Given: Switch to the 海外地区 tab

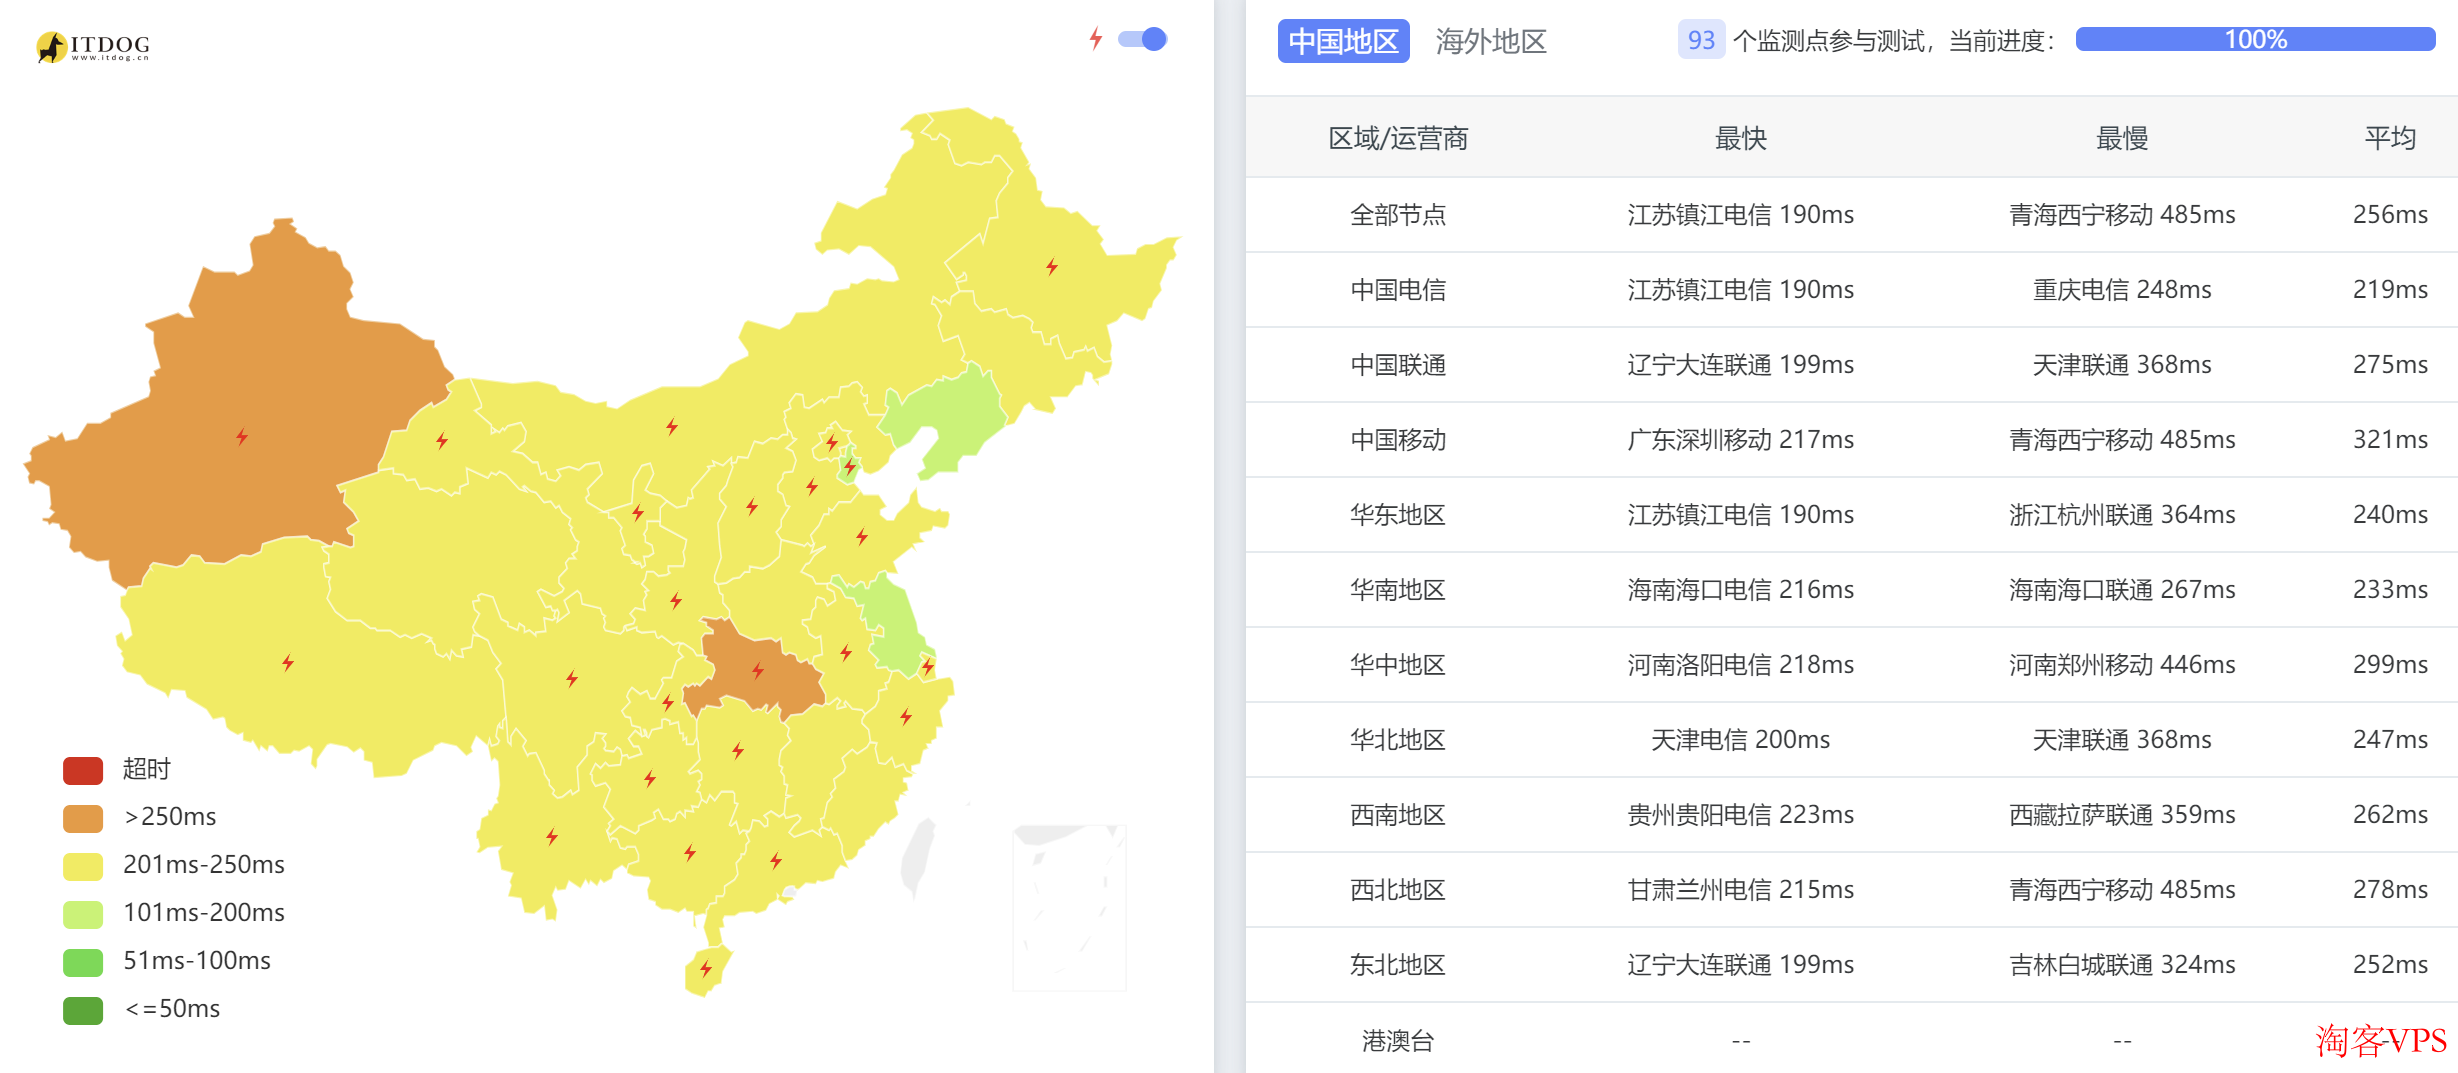Looking at the screenshot, I should click(1491, 41).
